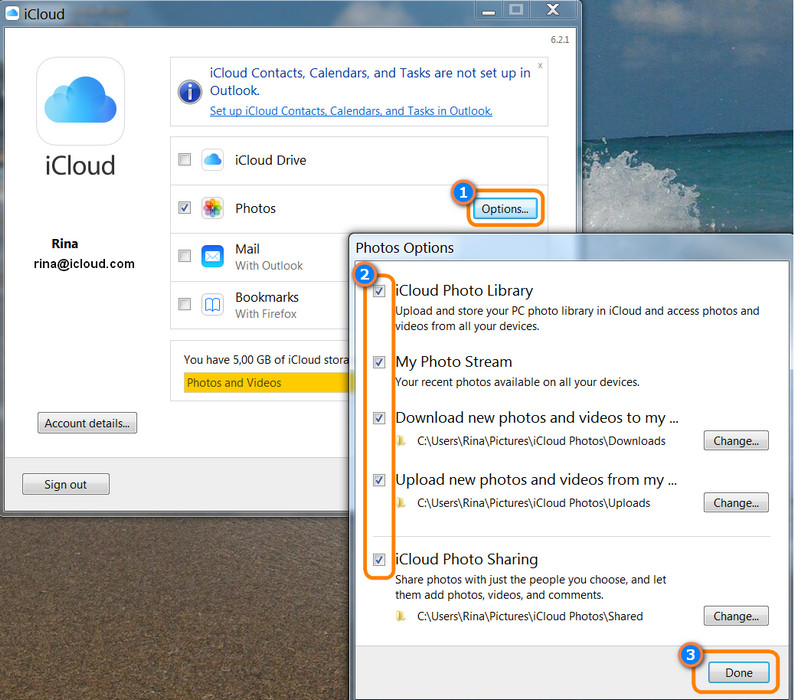Click the yellow Photos and Videos storage bar

pyautogui.click(x=267, y=383)
